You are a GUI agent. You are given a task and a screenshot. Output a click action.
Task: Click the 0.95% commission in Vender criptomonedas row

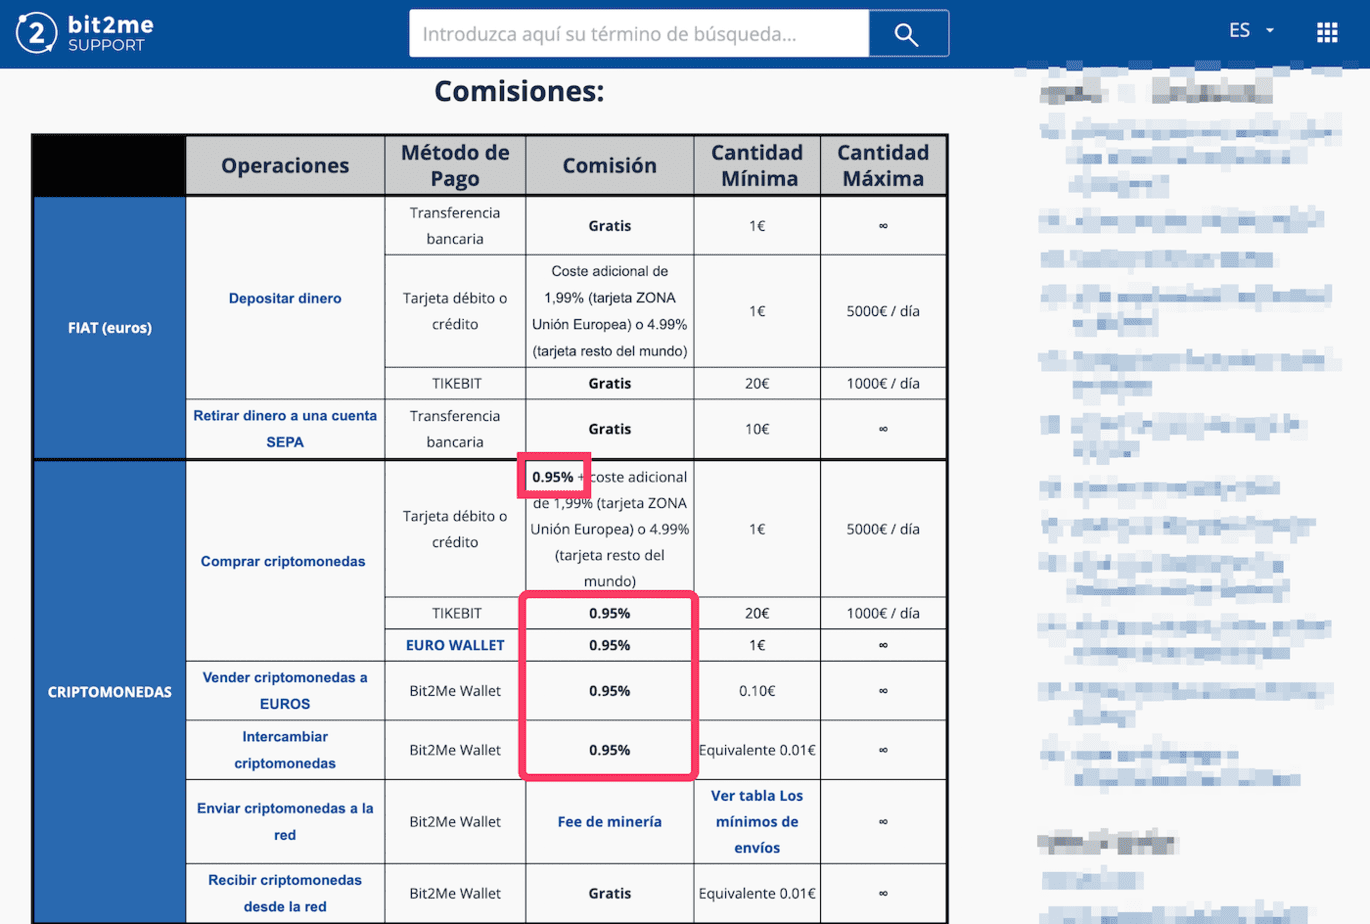click(610, 691)
